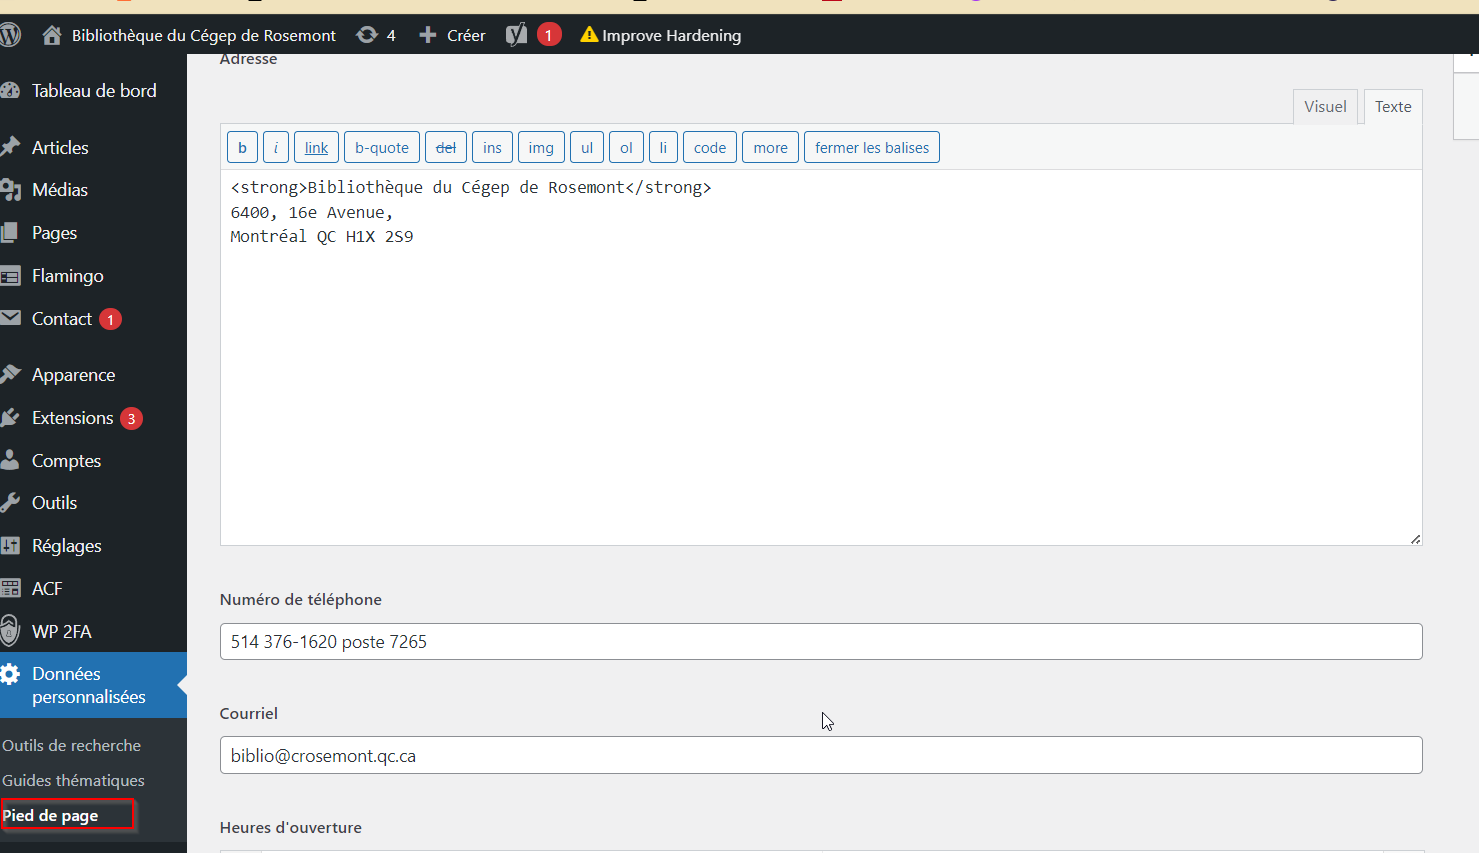Grab the address textarea resize handle

click(x=1415, y=539)
